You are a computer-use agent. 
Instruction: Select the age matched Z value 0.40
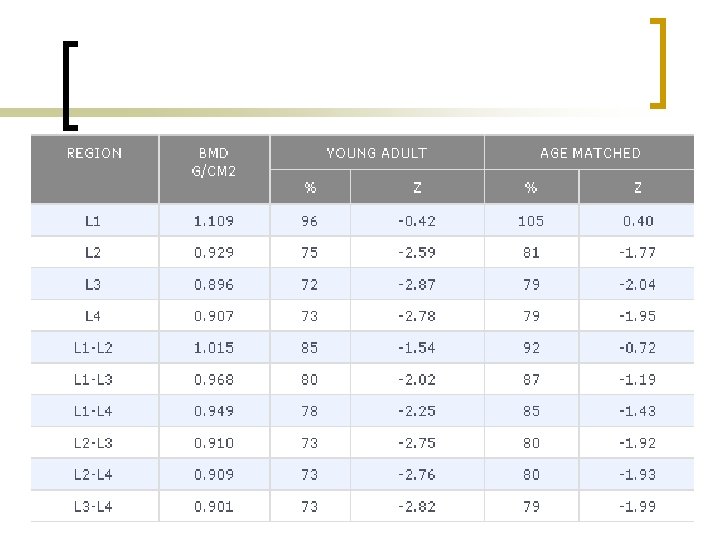[638, 220]
